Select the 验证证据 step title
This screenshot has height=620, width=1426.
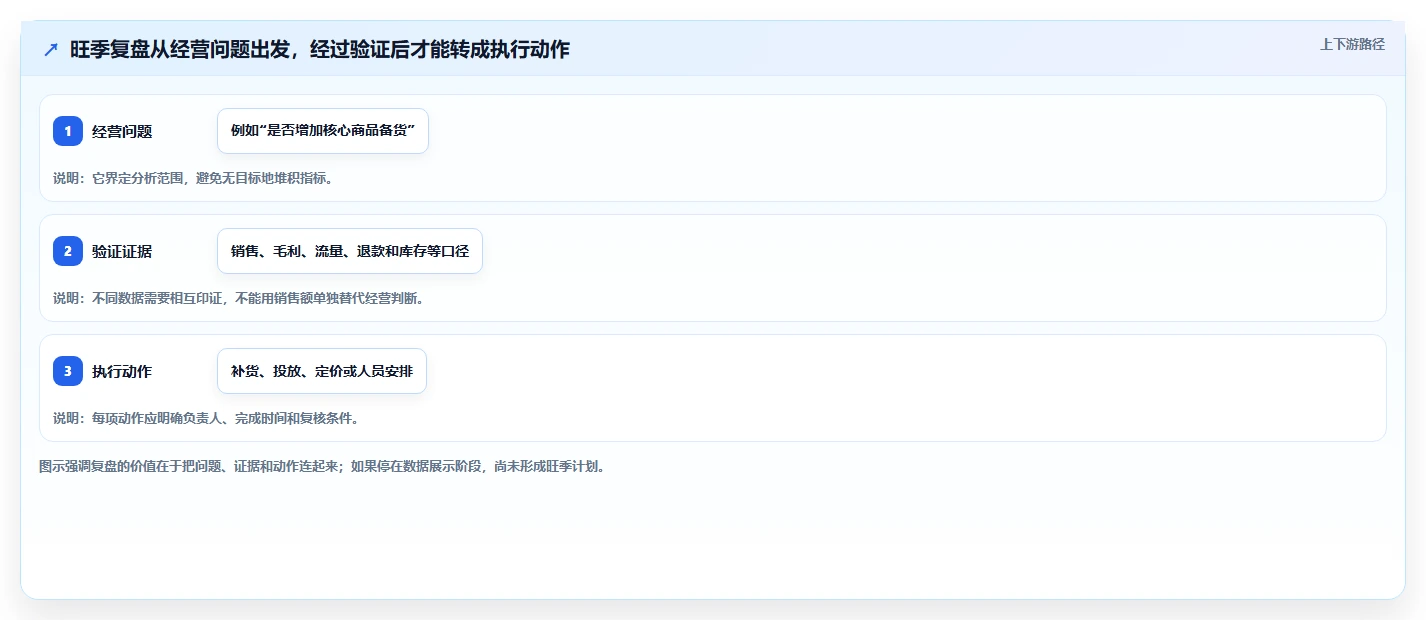(x=122, y=251)
